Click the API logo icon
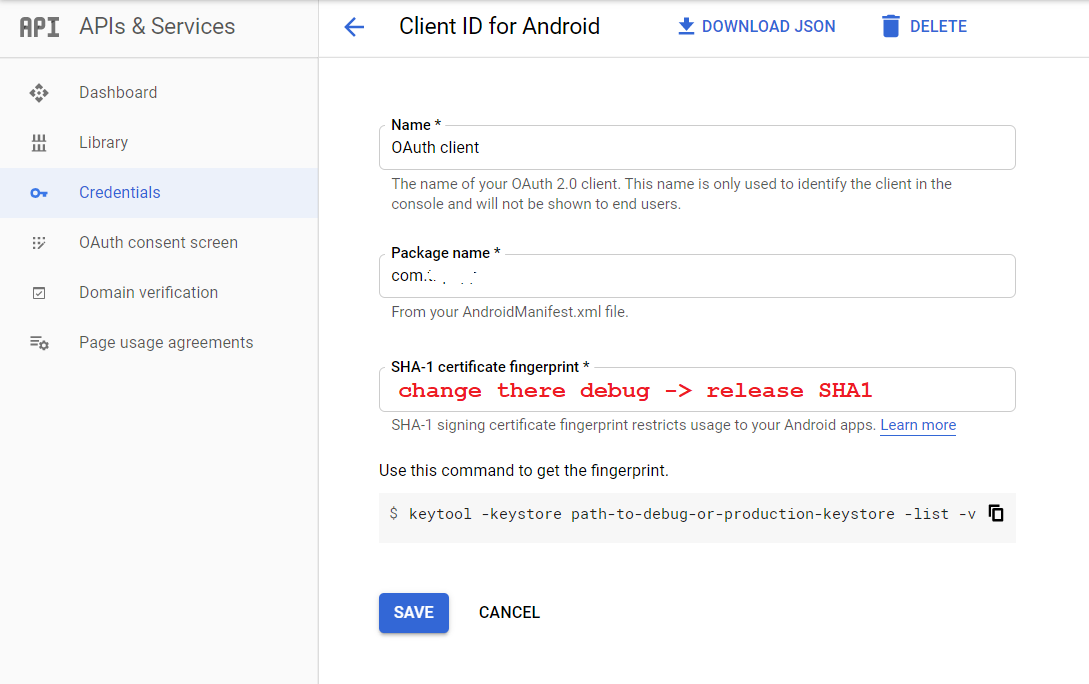The image size is (1089, 684). point(39,27)
